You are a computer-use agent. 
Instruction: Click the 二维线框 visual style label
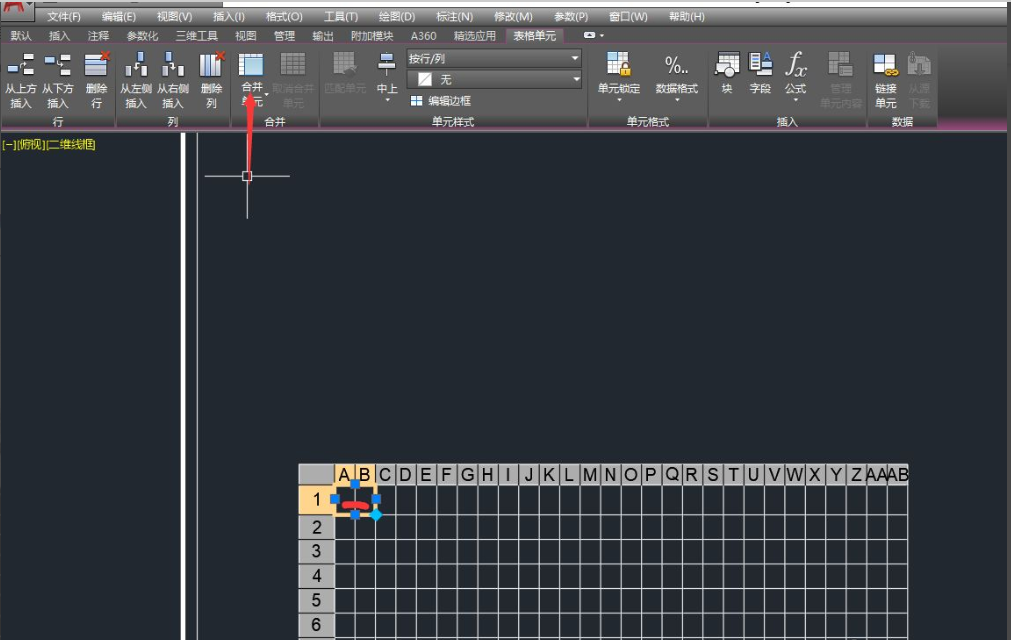pyautogui.click(x=70, y=144)
